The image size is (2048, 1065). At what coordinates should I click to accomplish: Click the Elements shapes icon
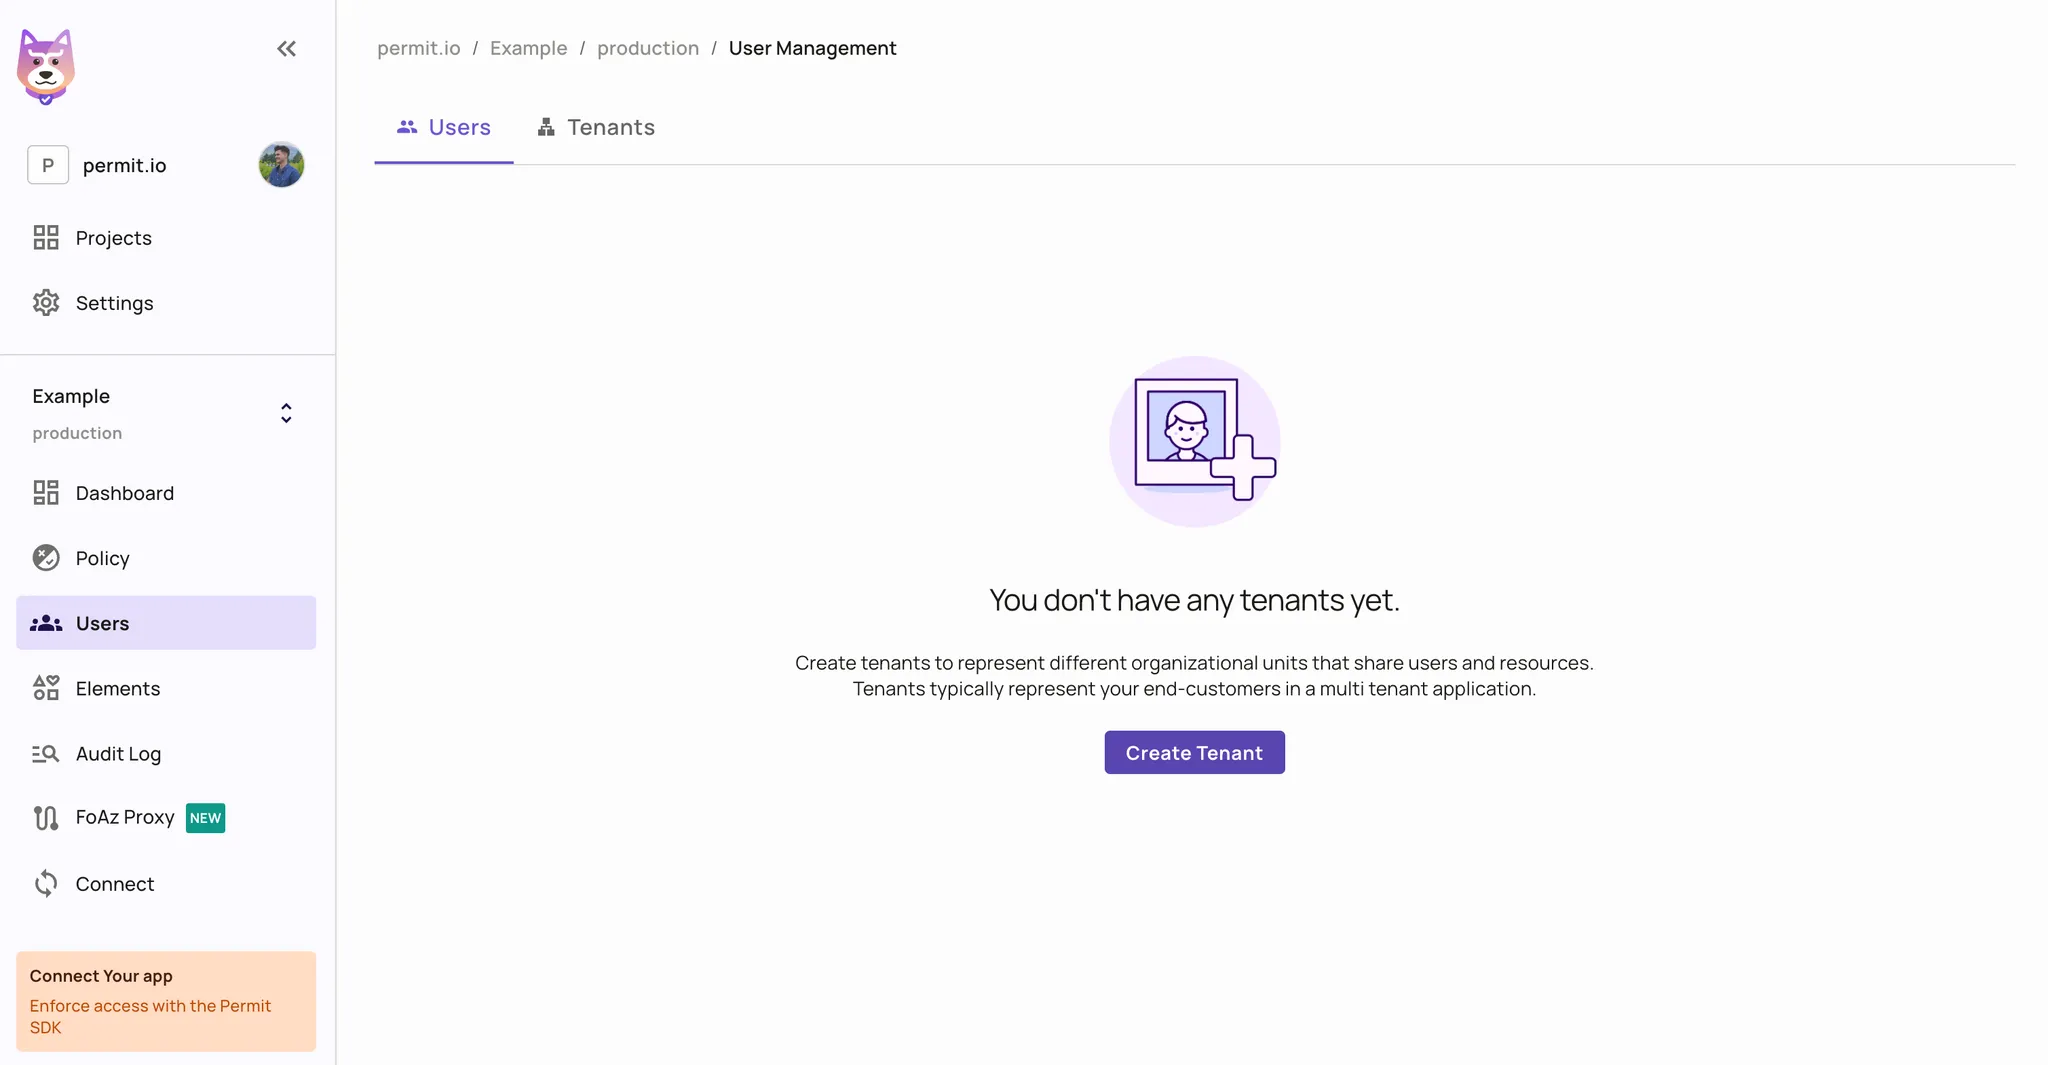46,688
